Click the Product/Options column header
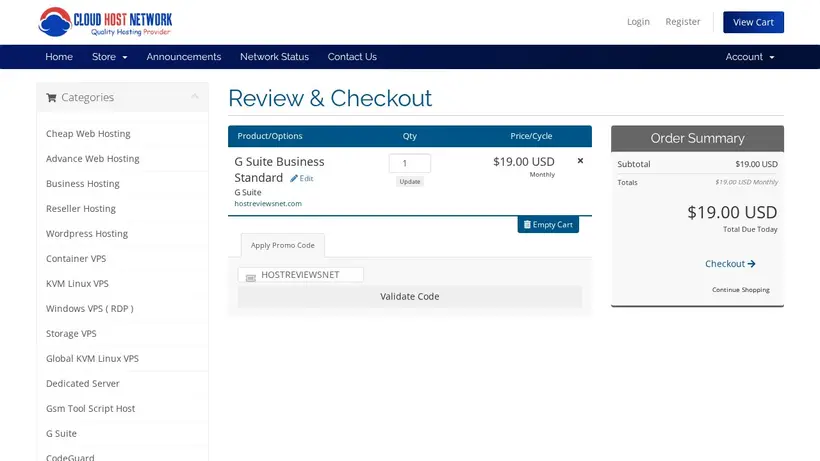This screenshot has width=820, height=461. coord(270,136)
